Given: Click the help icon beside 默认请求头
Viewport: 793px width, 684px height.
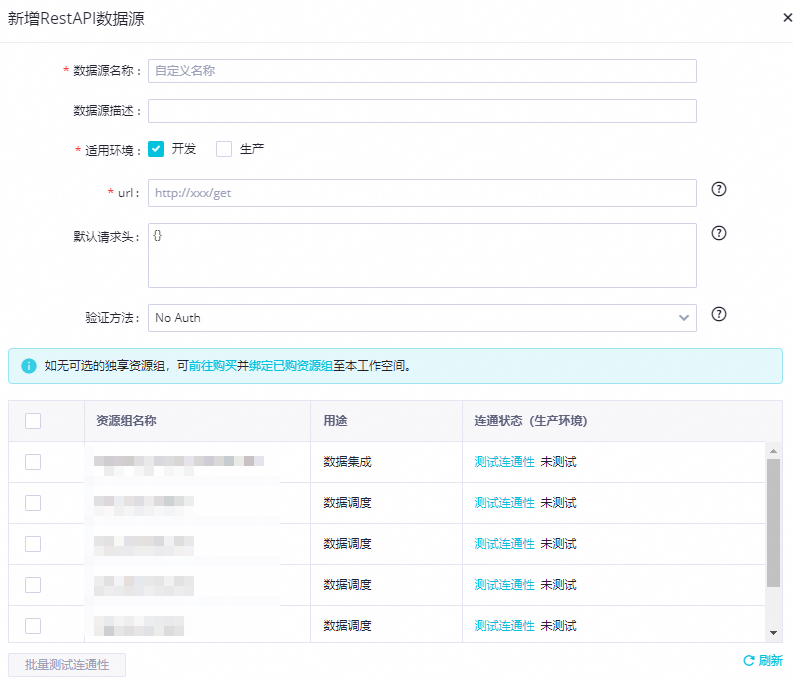Looking at the screenshot, I should point(719,233).
